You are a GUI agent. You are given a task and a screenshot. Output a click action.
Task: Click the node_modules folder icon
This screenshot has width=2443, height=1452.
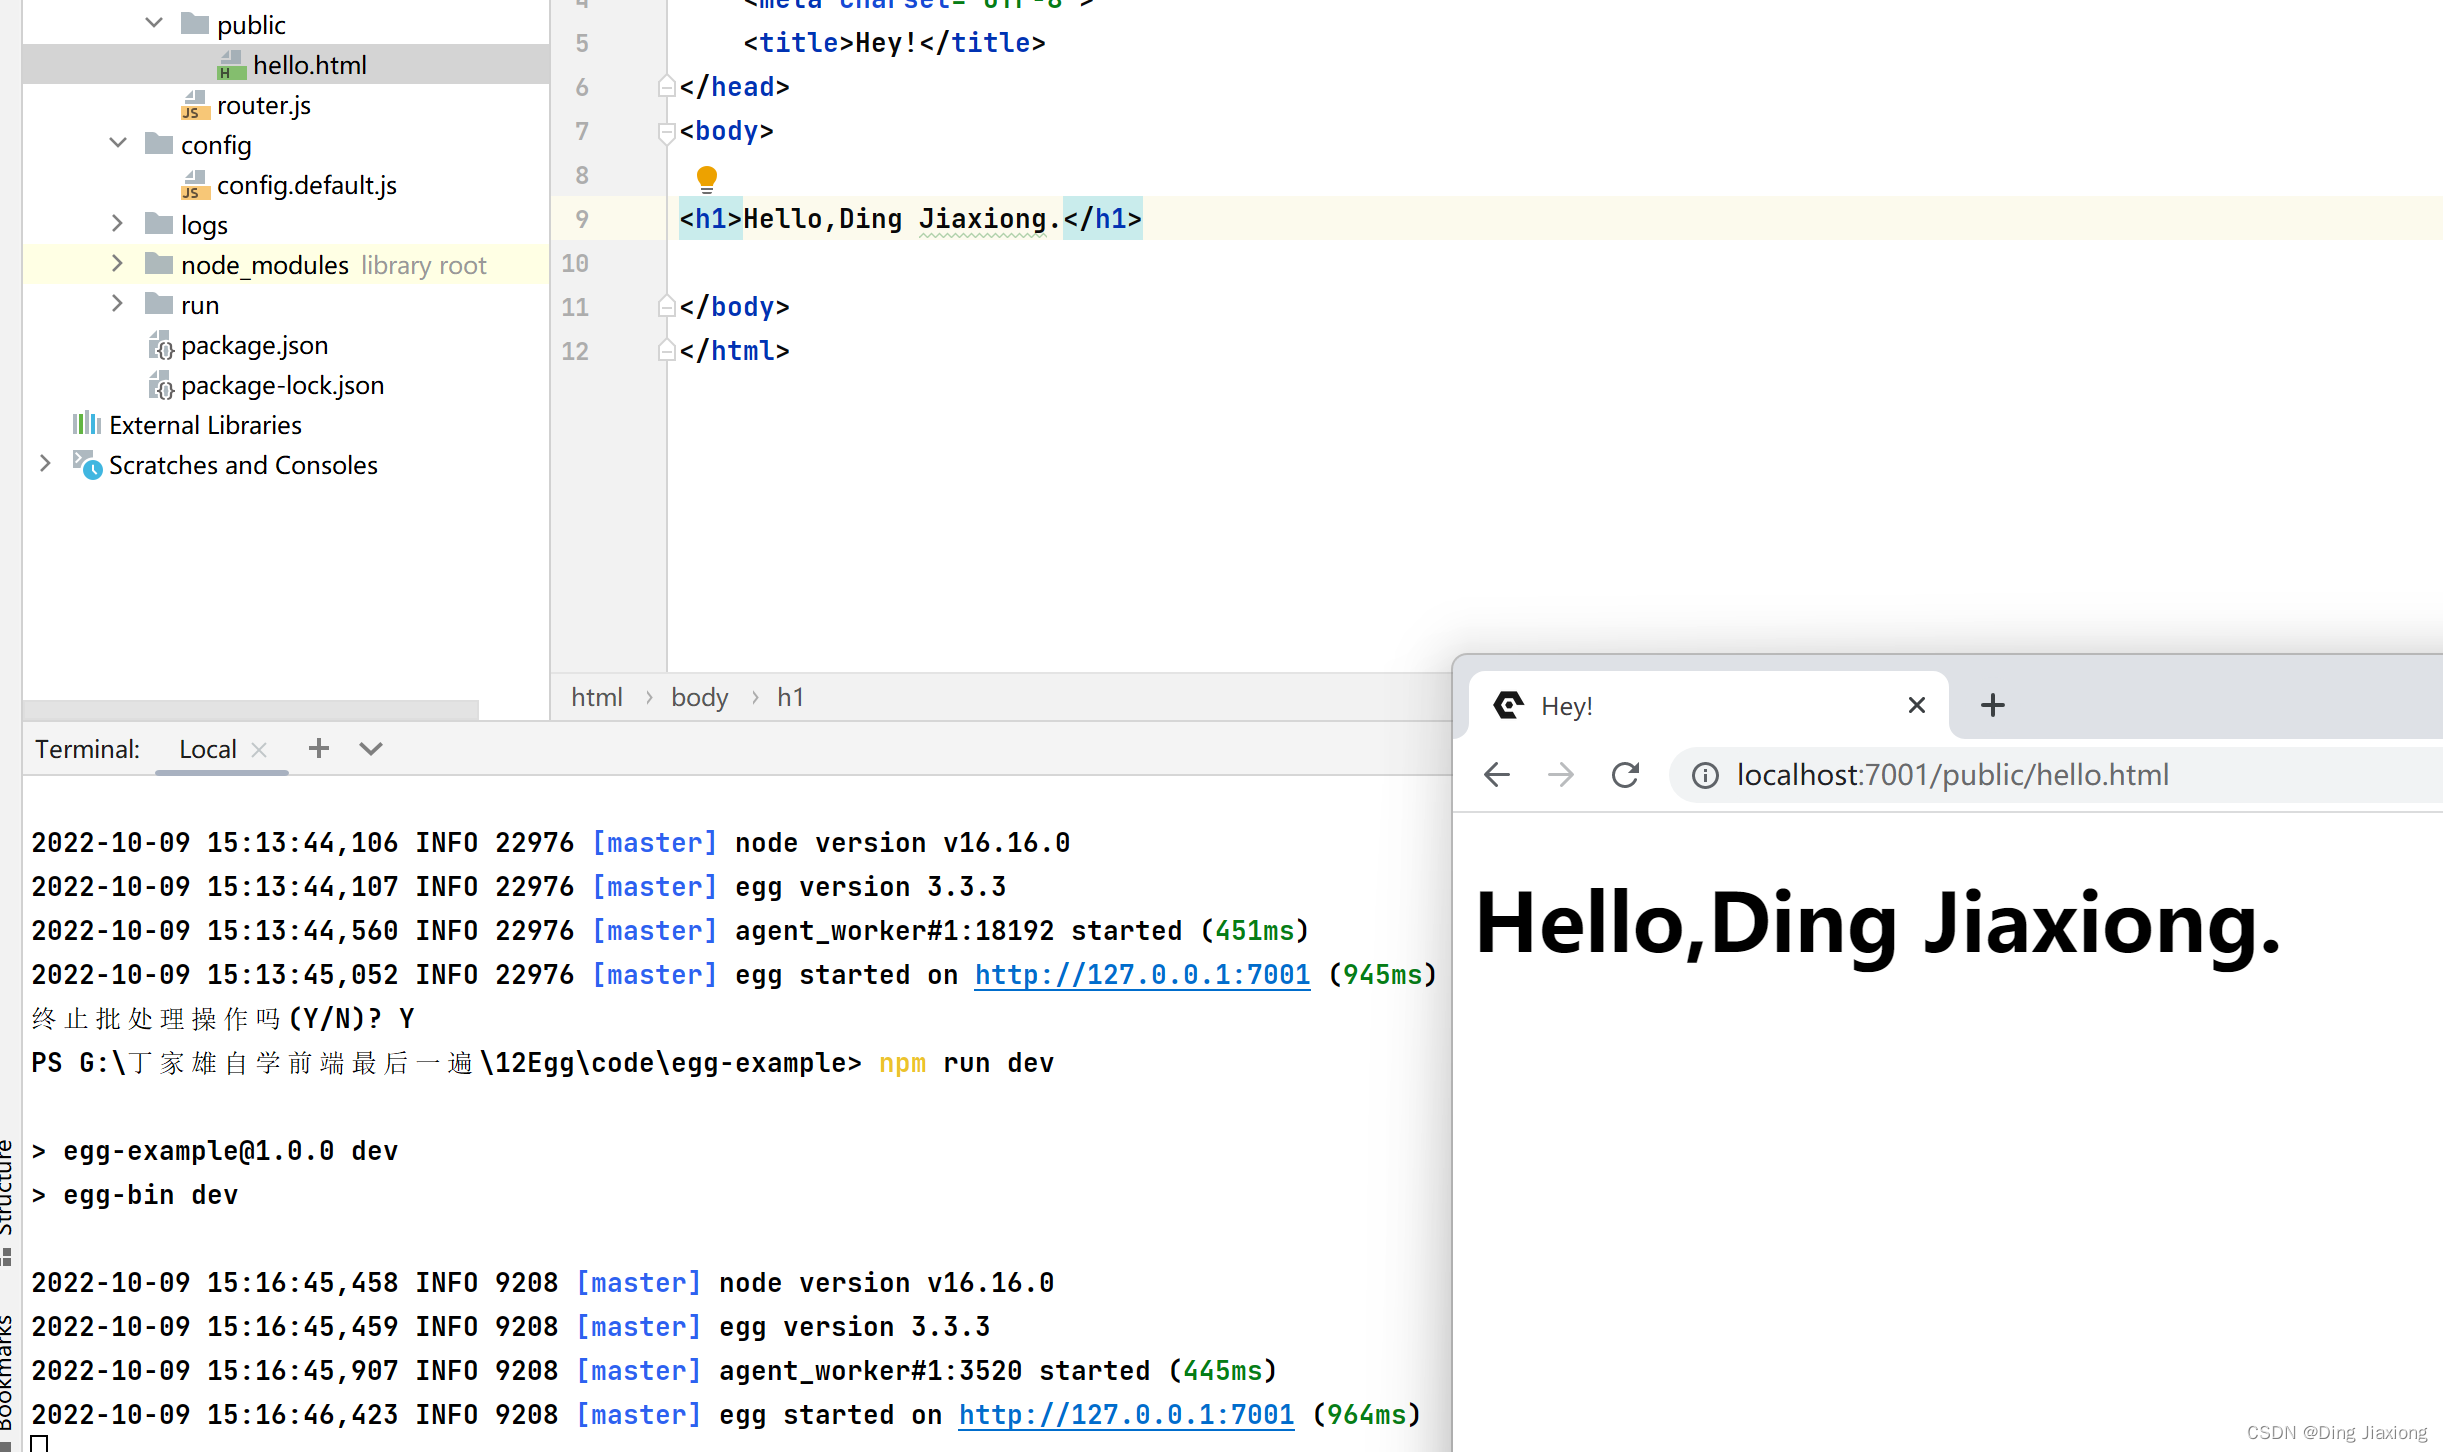click(x=159, y=263)
